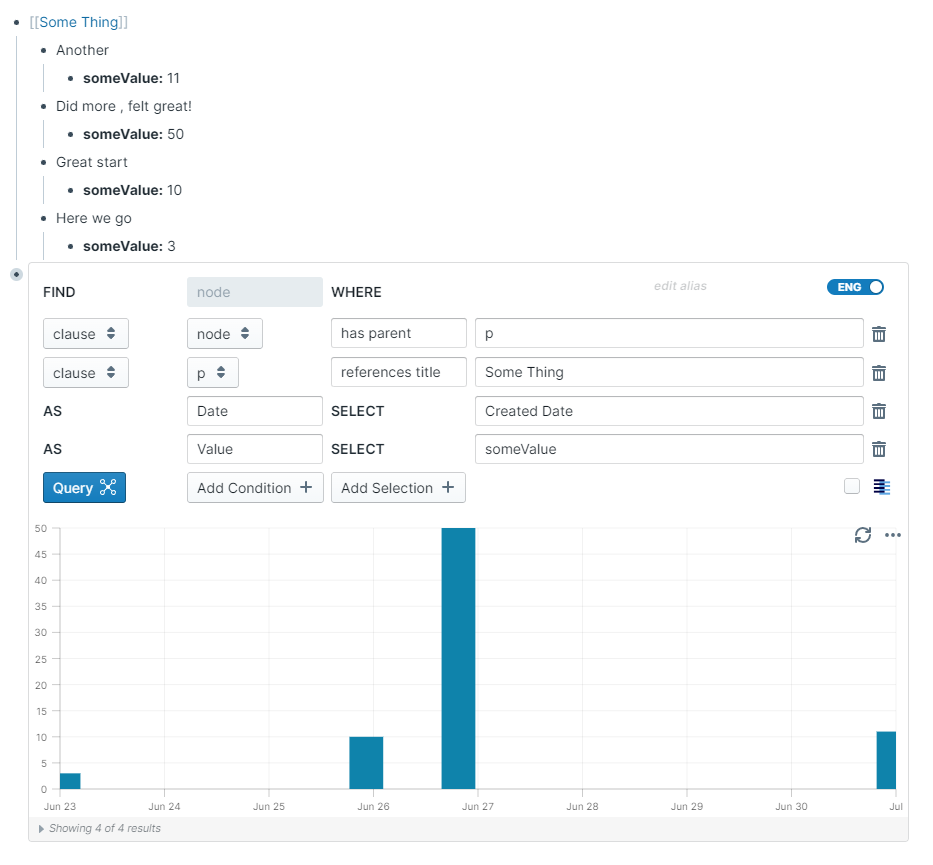Screen dimensions: 933x865
Task: Run the Query button
Action: click(x=84, y=488)
